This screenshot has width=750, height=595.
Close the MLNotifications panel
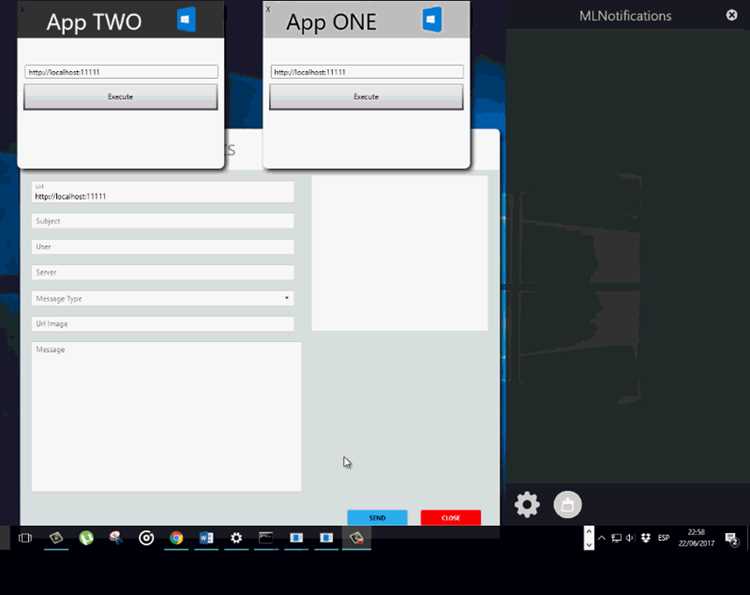tap(731, 15)
